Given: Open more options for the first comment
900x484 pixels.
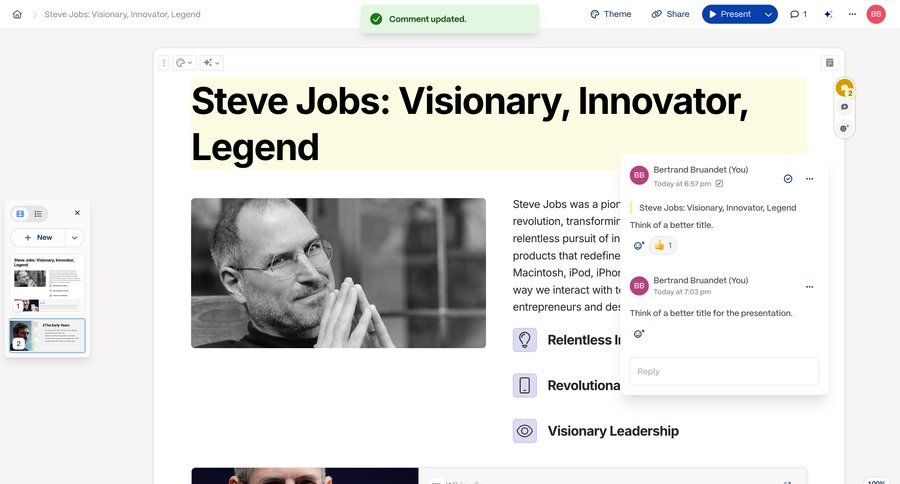Looking at the screenshot, I should (x=809, y=178).
